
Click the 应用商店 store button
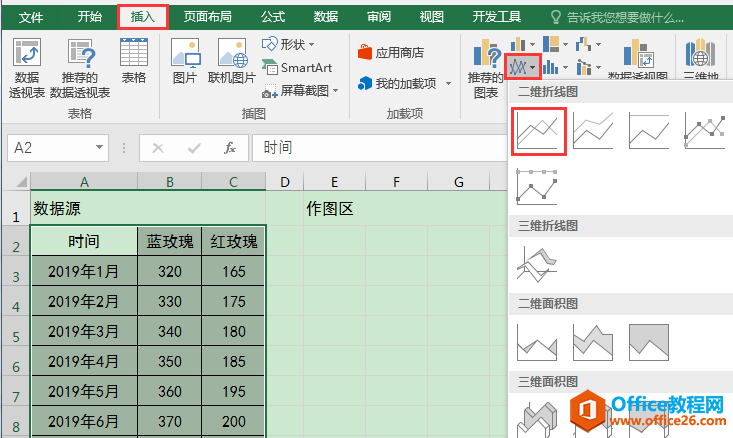click(x=391, y=52)
